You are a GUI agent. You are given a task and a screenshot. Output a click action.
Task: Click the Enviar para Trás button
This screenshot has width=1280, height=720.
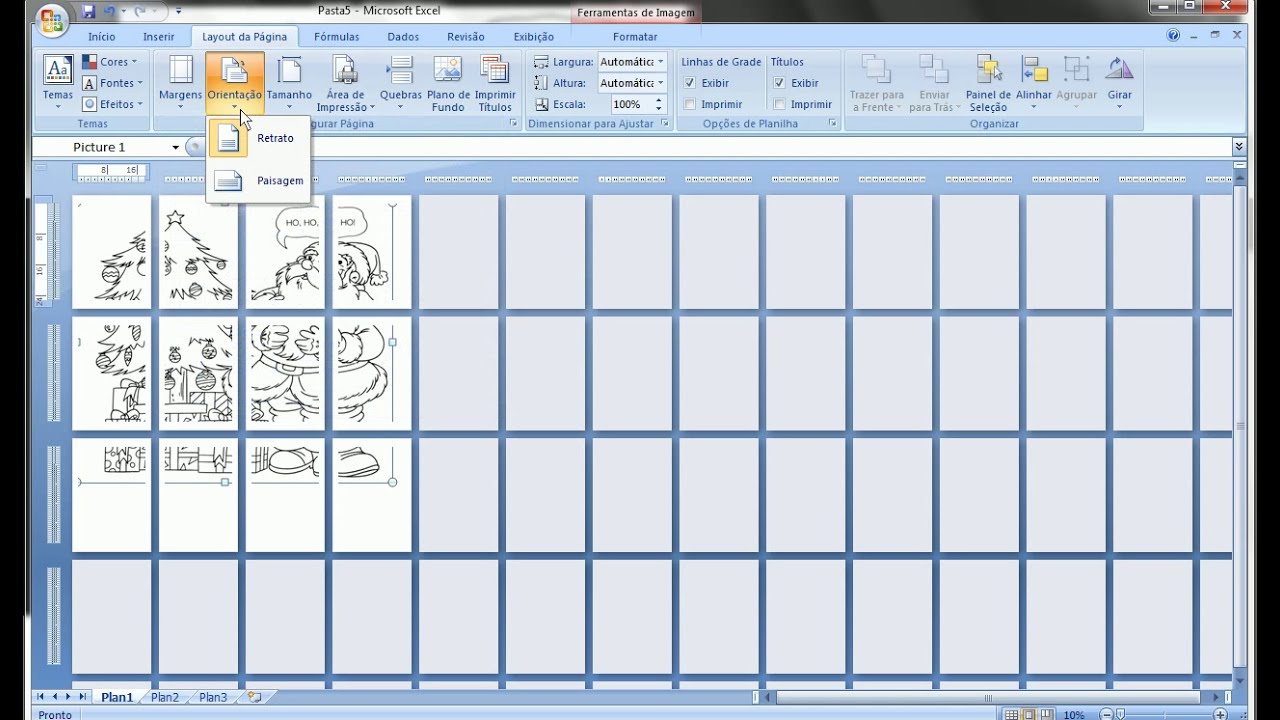(x=934, y=83)
